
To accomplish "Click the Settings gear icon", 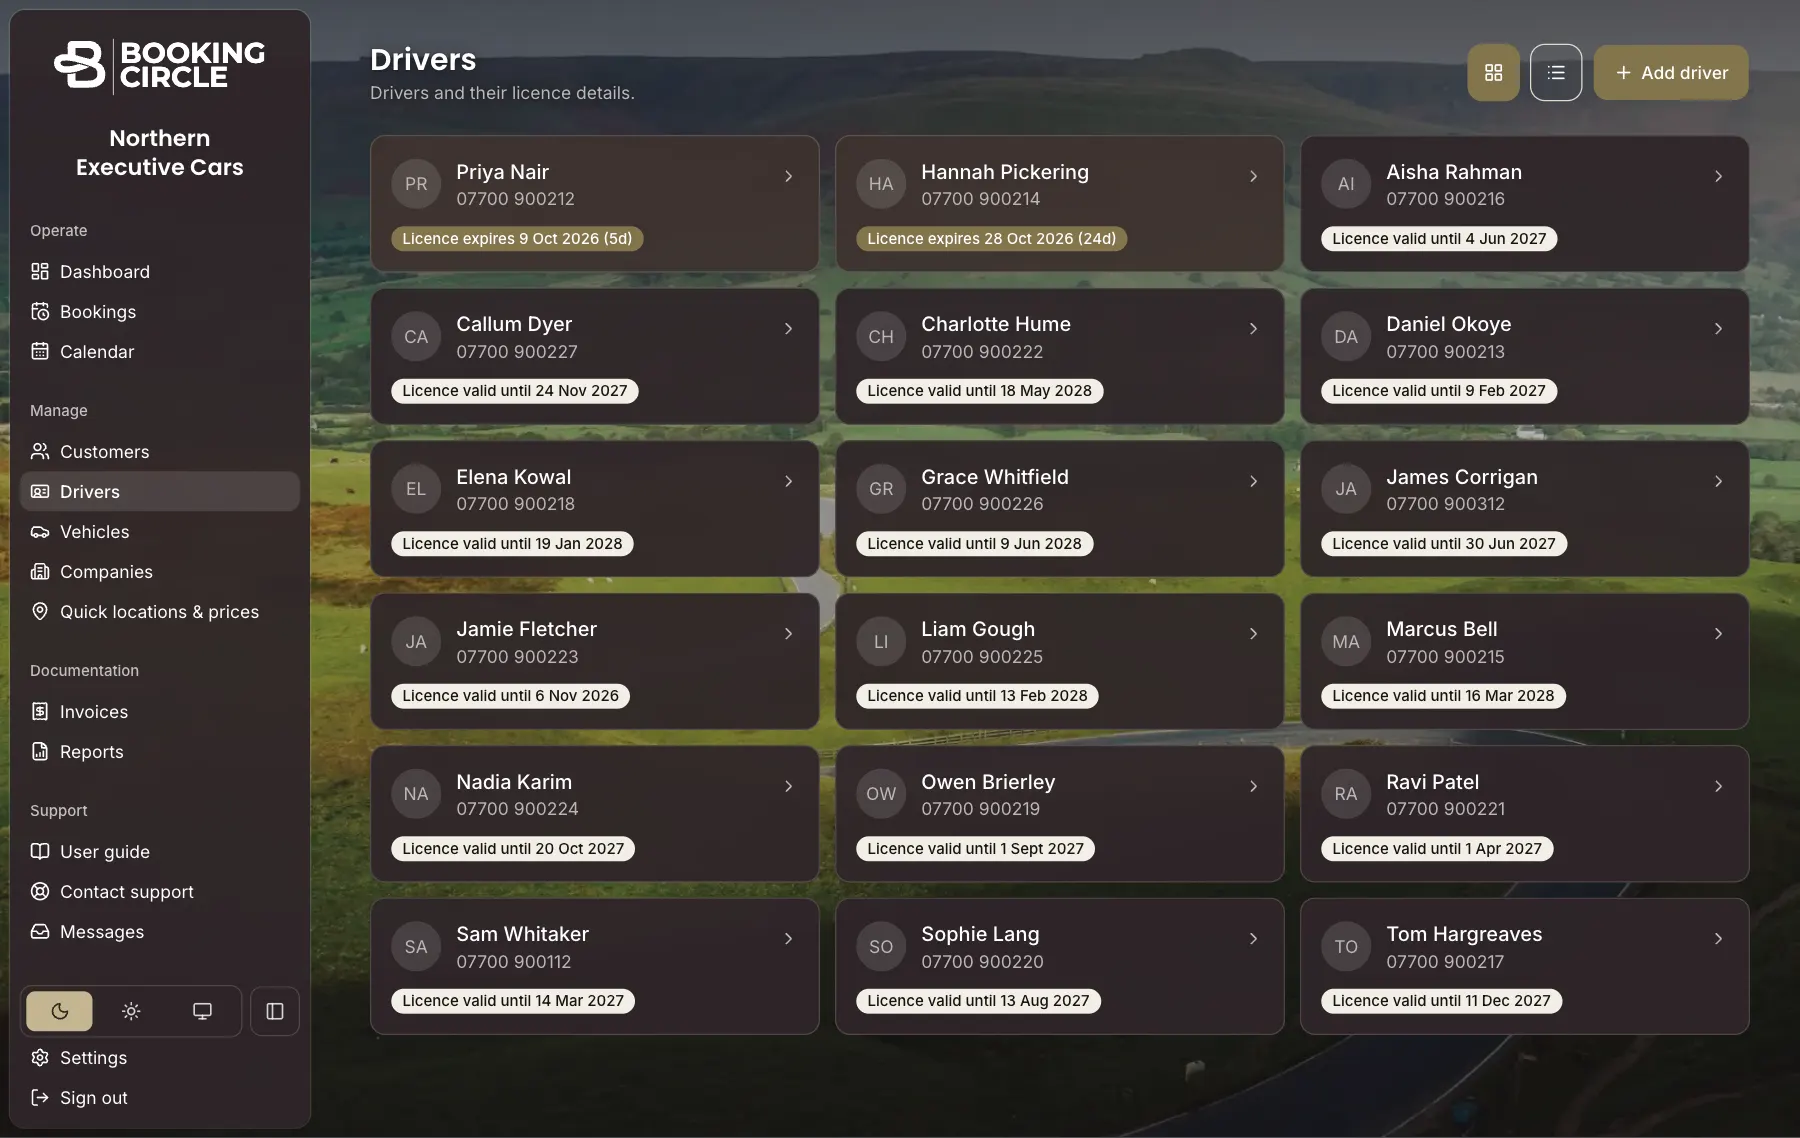I will [x=40, y=1057].
